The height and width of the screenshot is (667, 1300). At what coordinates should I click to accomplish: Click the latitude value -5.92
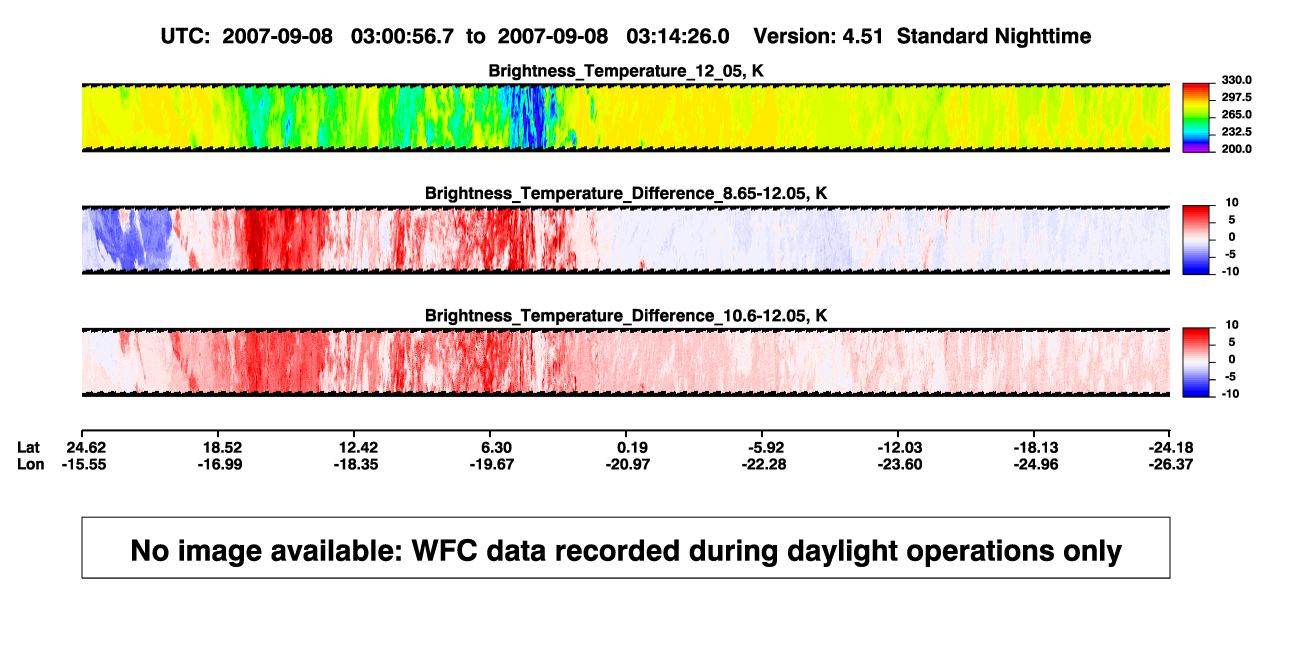tap(765, 447)
